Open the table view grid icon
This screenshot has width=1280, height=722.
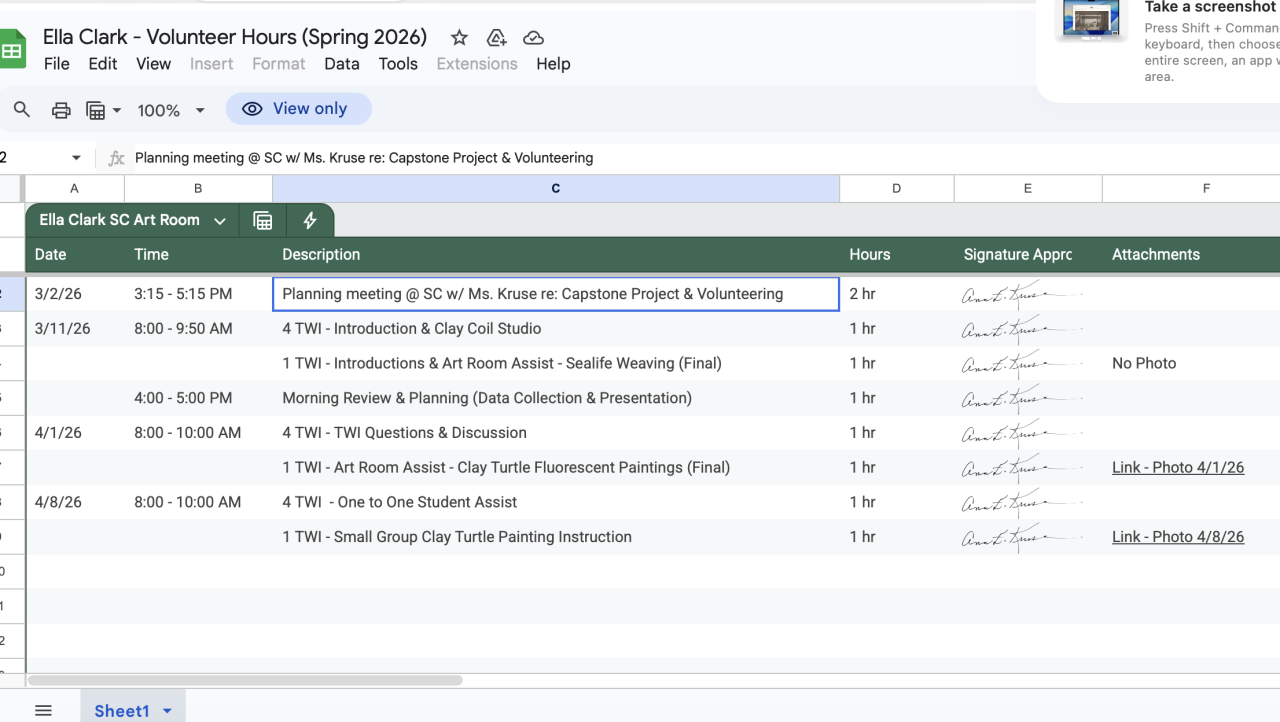(x=263, y=221)
